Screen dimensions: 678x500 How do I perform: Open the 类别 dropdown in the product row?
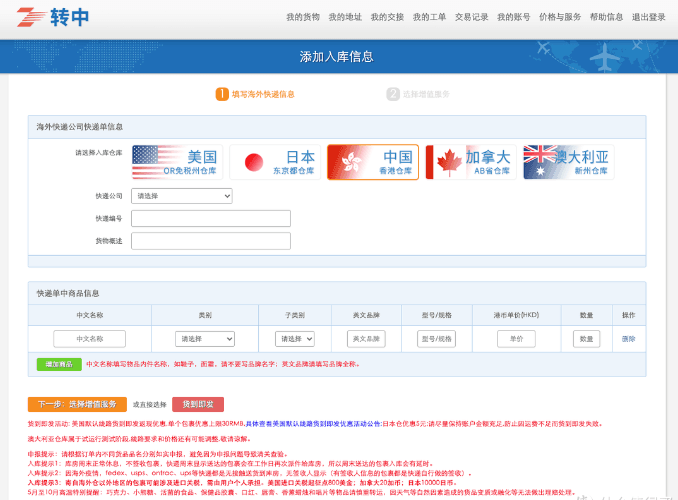click(205, 339)
